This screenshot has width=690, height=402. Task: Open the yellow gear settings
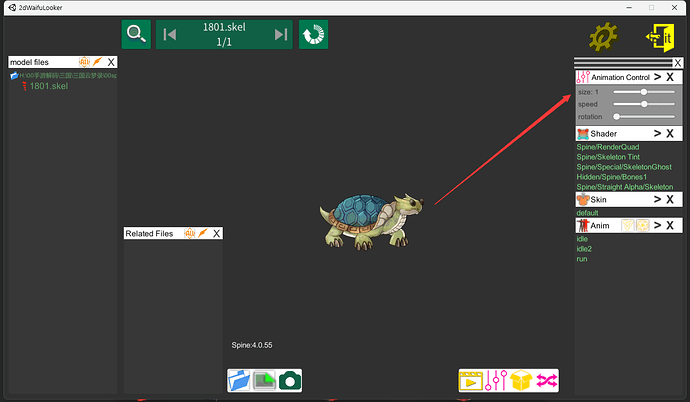click(603, 37)
